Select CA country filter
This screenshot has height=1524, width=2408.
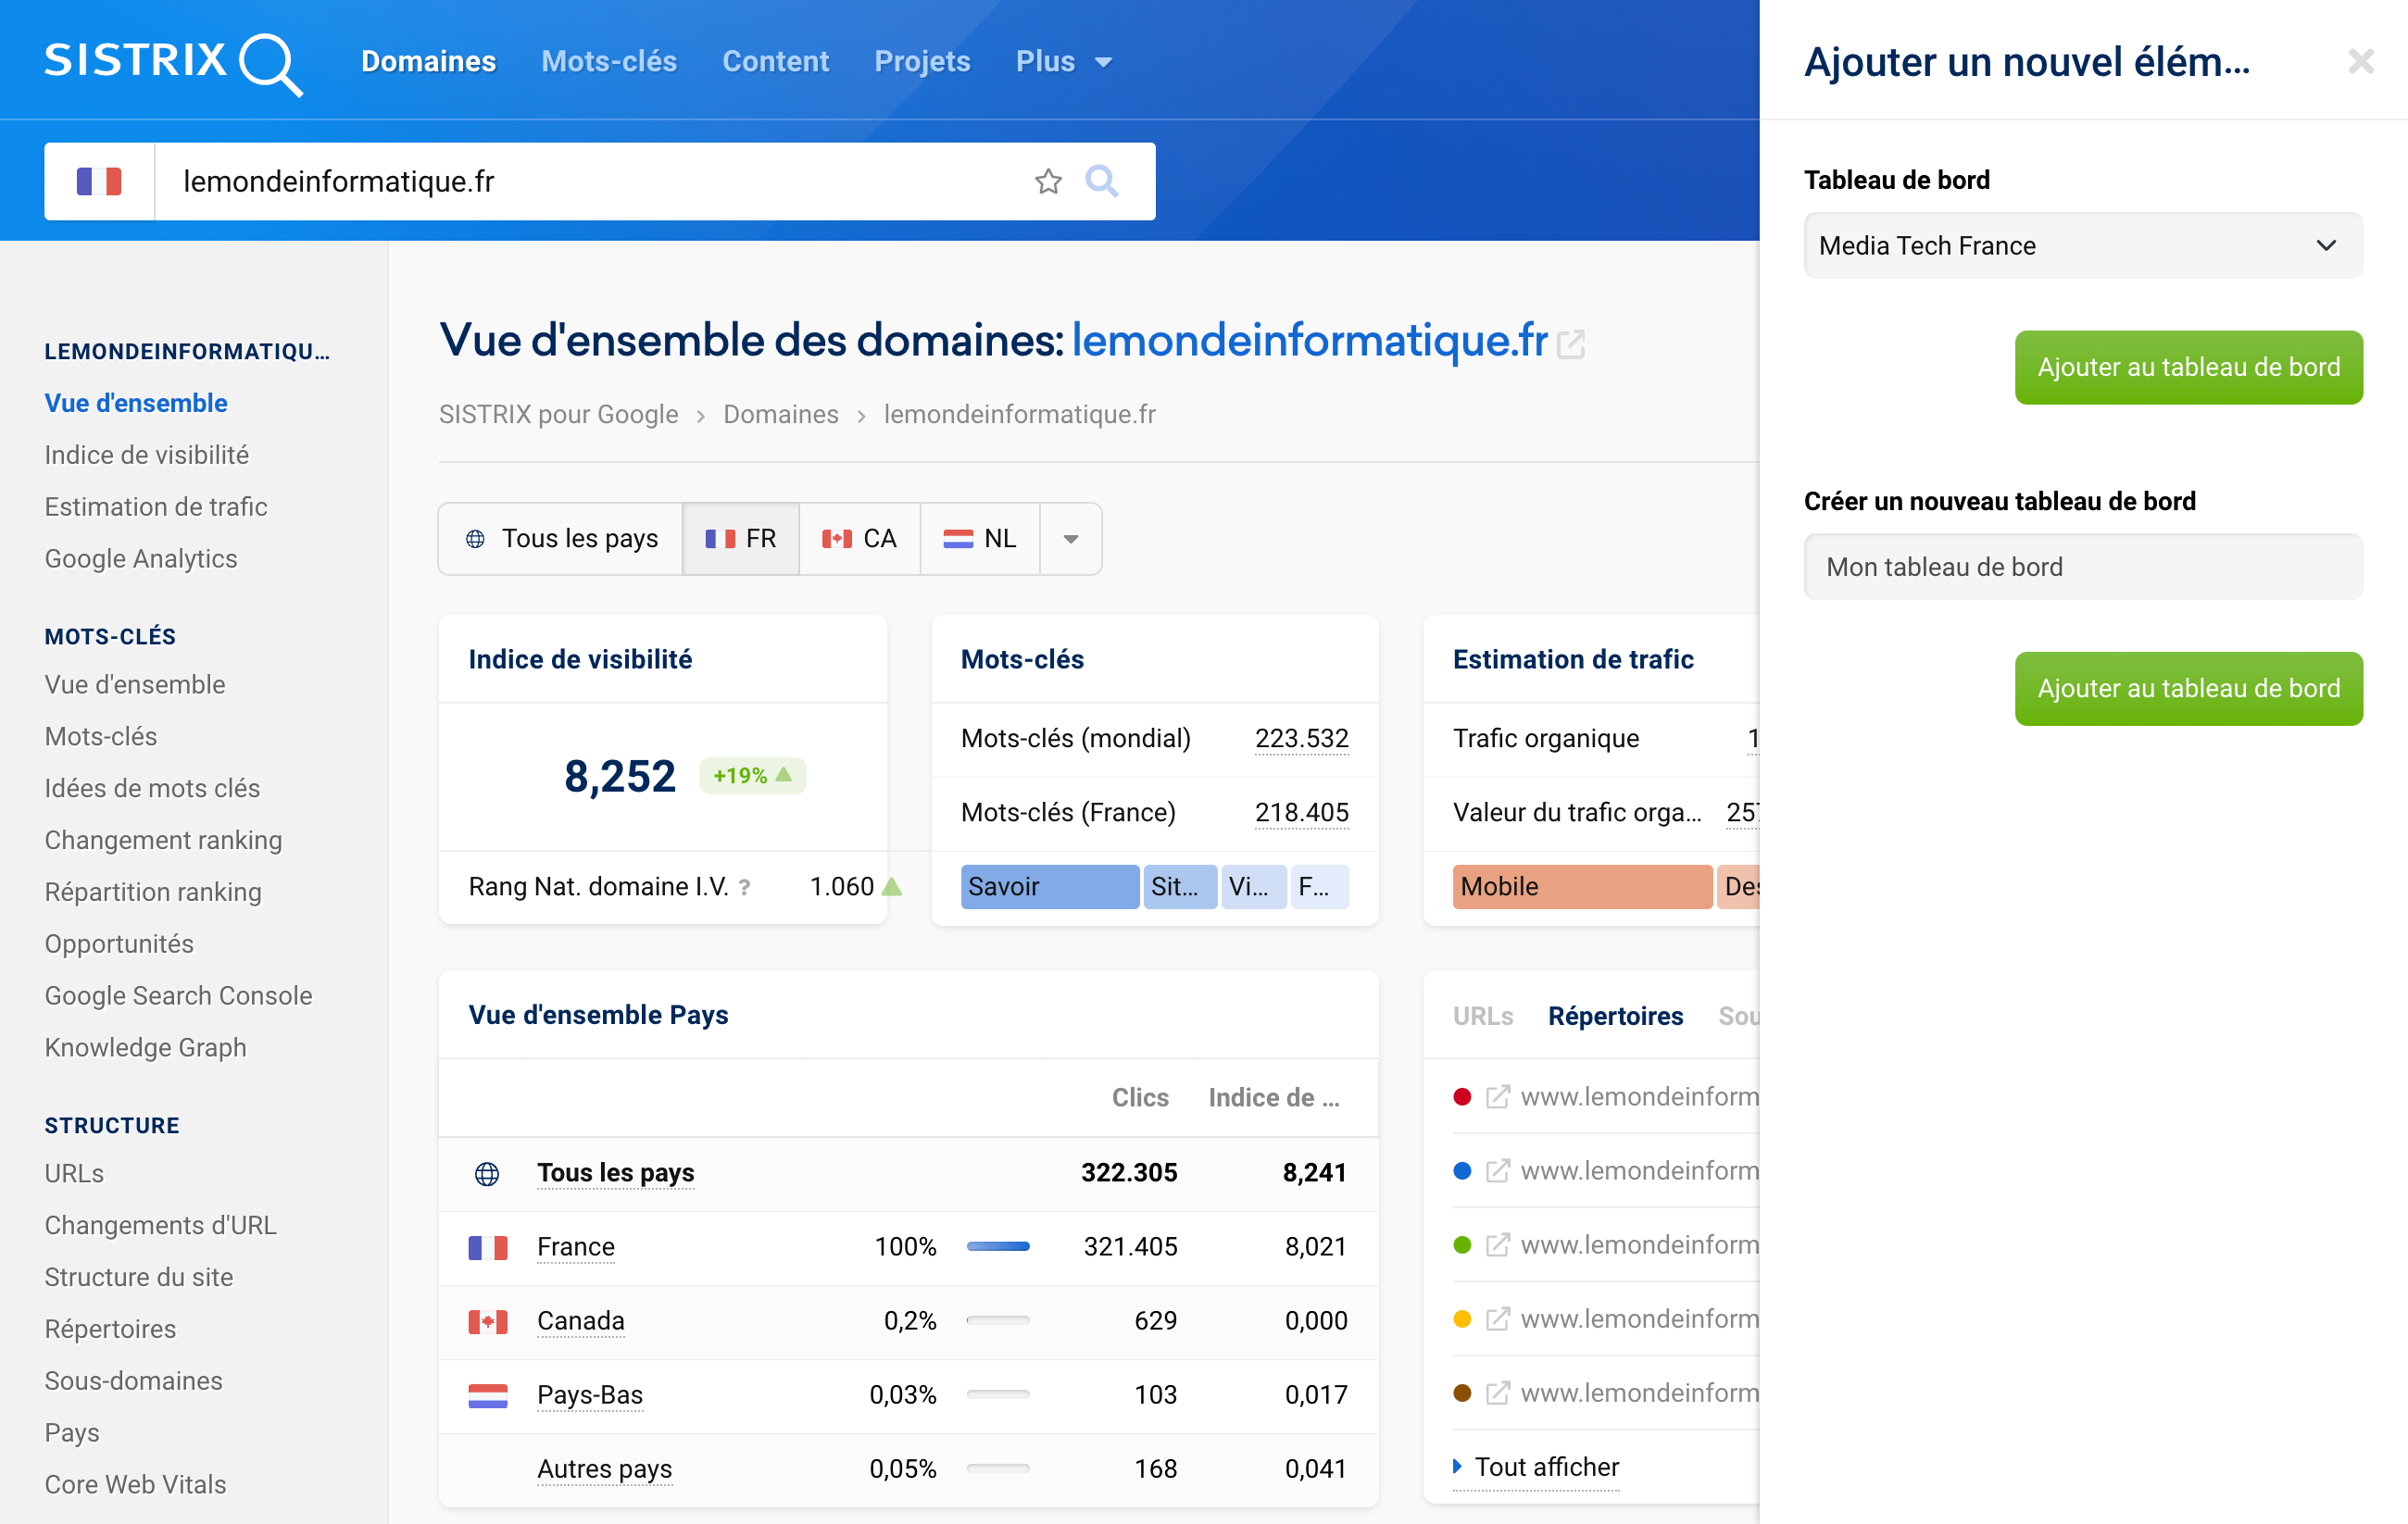[859, 539]
